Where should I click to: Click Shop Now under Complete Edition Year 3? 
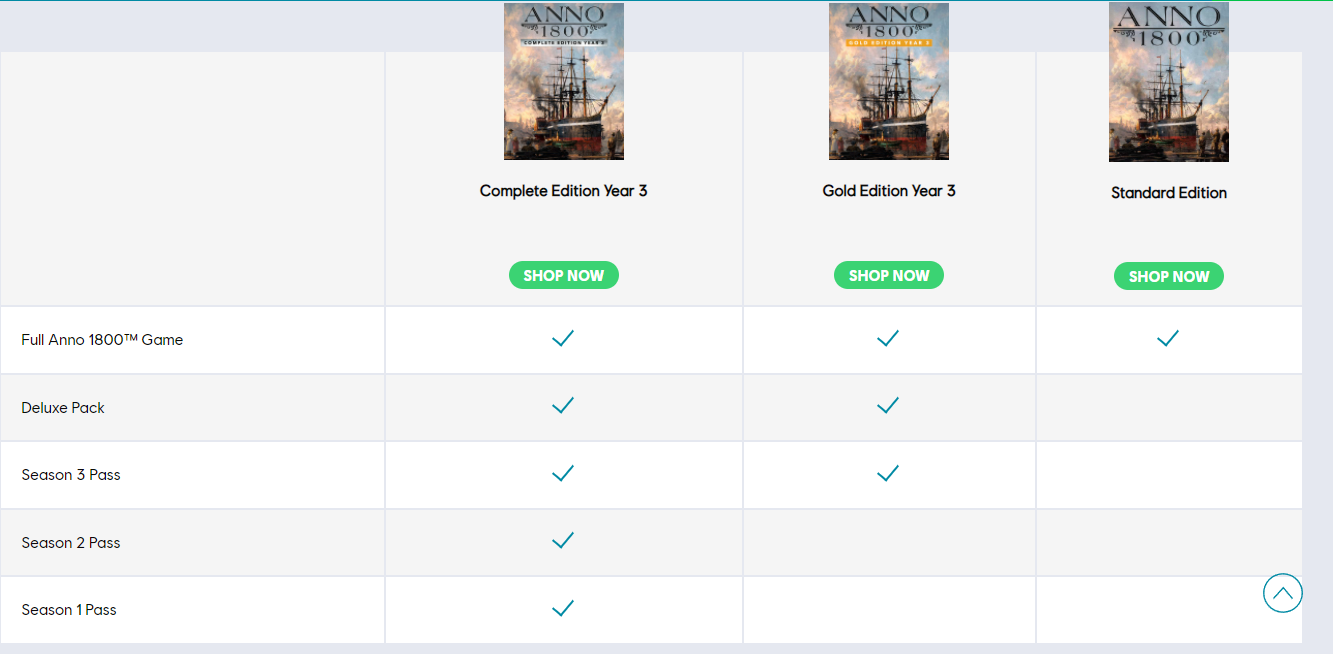tap(564, 275)
